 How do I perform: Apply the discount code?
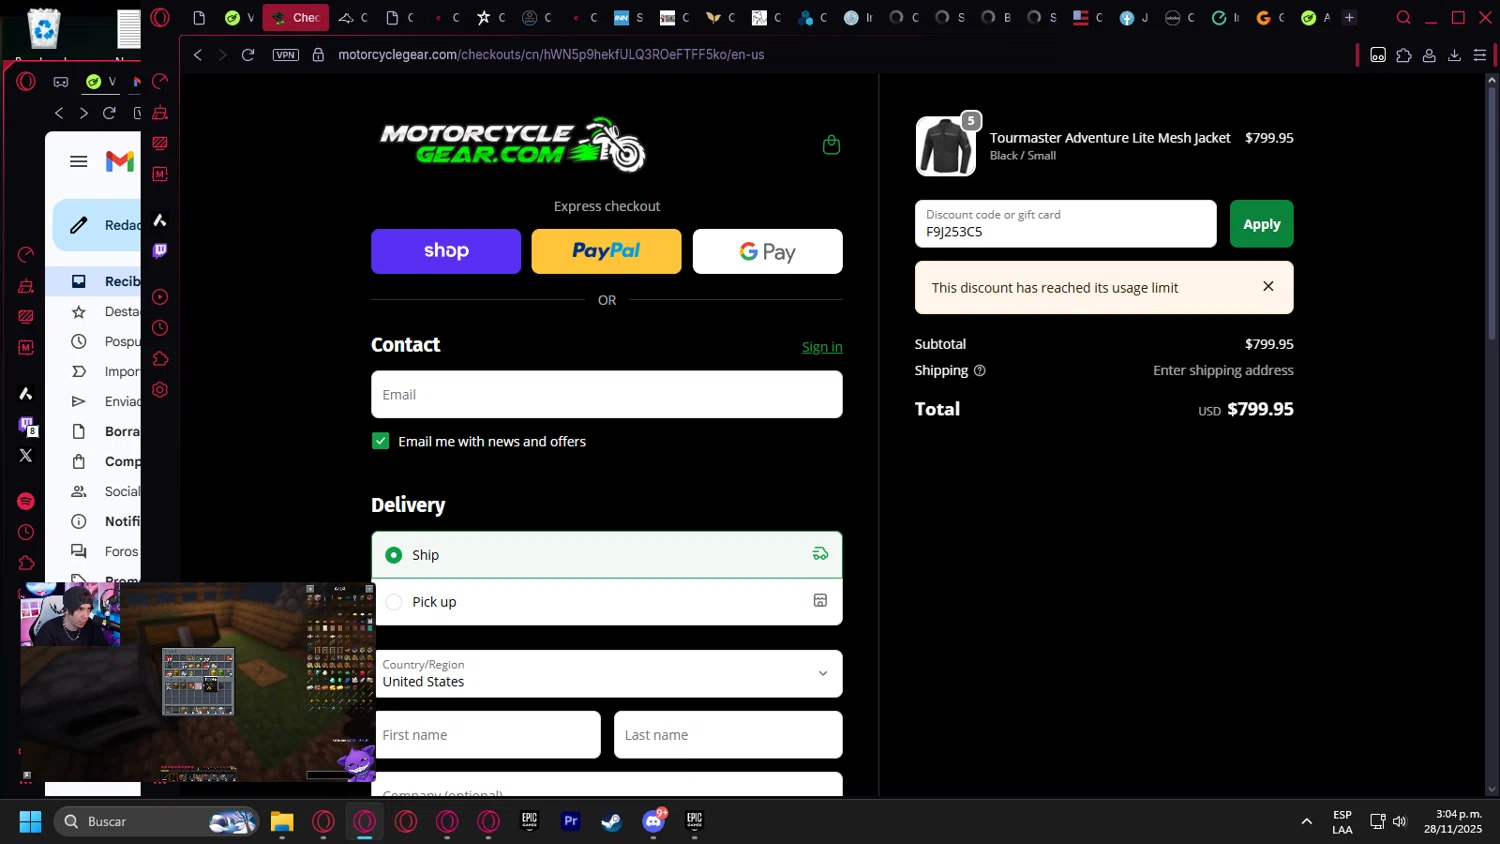pos(1261,224)
